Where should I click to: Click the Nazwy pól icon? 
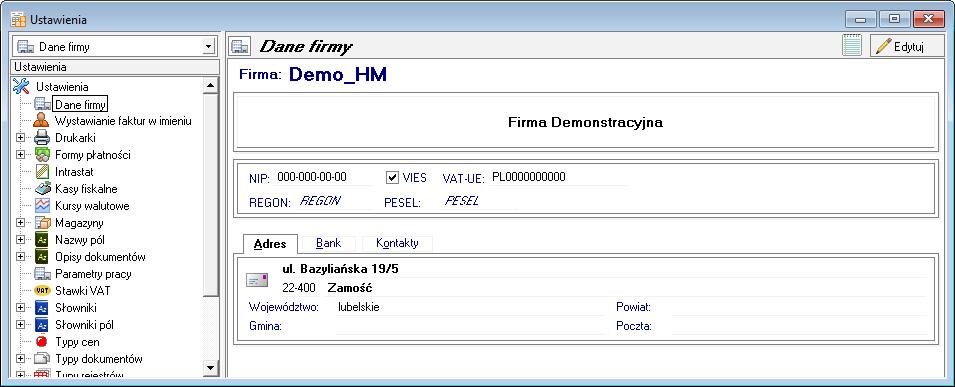[42, 240]
